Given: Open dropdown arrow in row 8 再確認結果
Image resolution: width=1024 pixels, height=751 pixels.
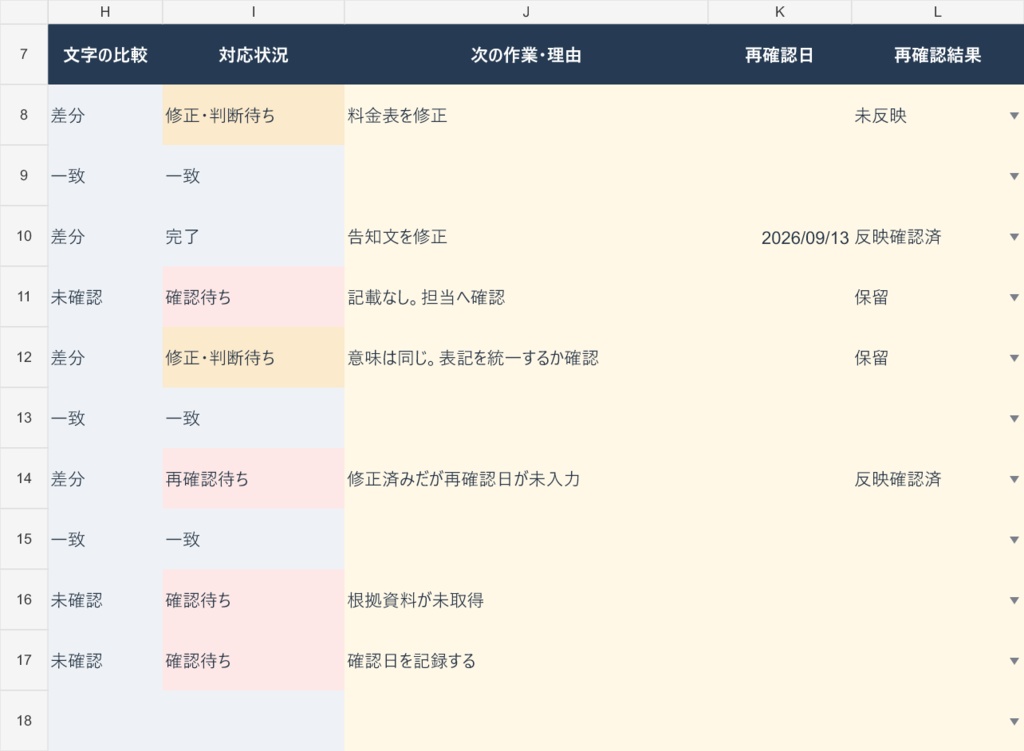Looking at the screenshot, I should 1014,116.
